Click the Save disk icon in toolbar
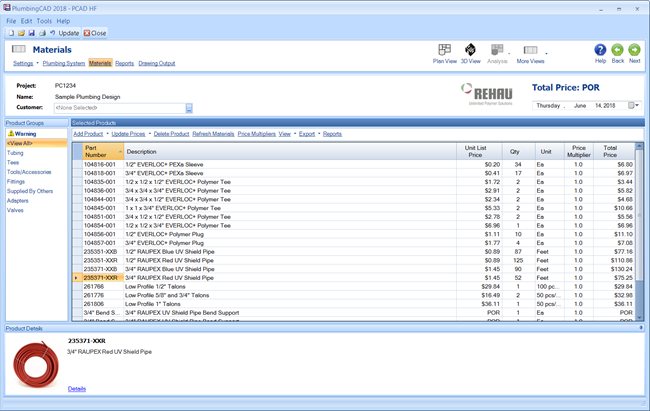Screen dimensions: 650x411 tap(32, 33)
